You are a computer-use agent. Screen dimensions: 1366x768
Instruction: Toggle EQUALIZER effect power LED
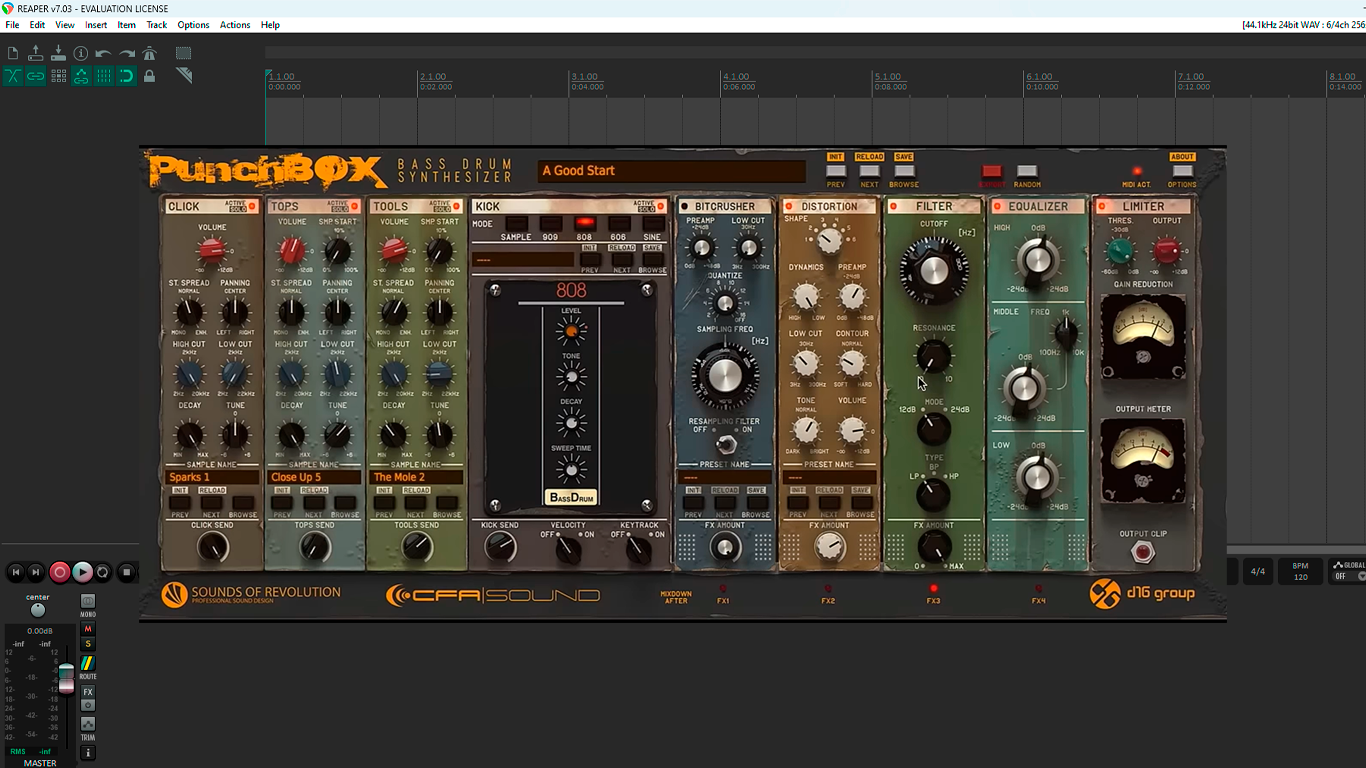(x=997, y=207)
